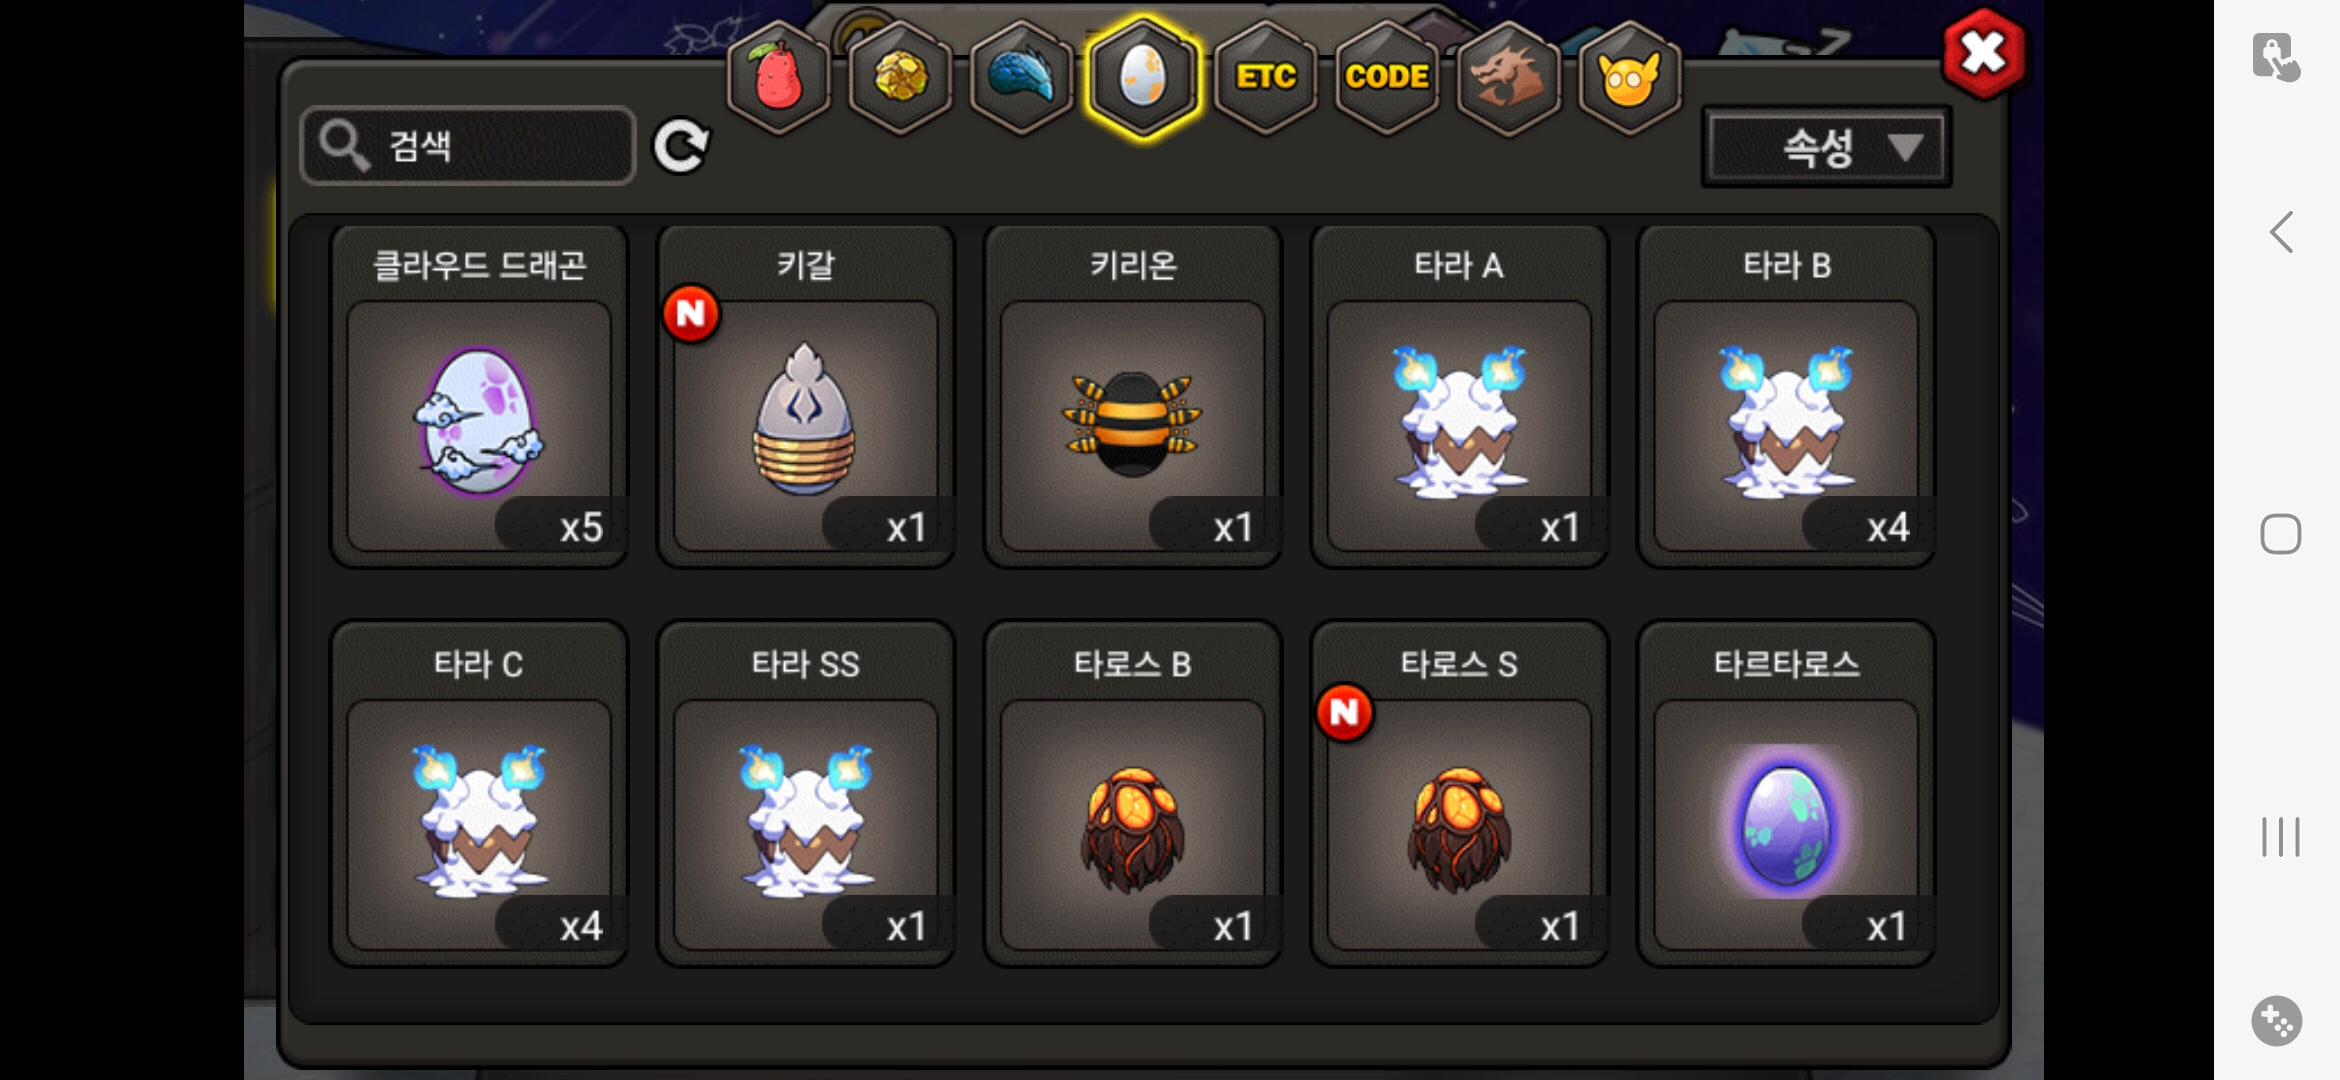Open the gold nugget category tab
The image size is (2340, 1080).
coord(900,77)
